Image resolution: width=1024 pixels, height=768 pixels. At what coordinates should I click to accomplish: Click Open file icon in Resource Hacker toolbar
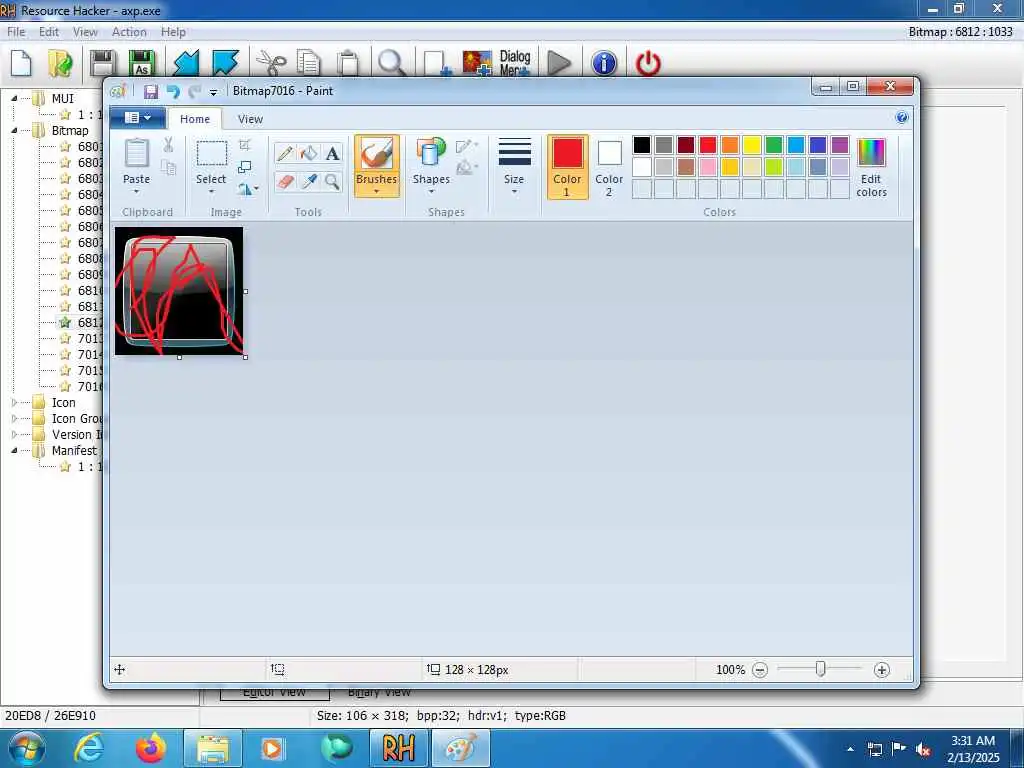click(x=60, y=63)
